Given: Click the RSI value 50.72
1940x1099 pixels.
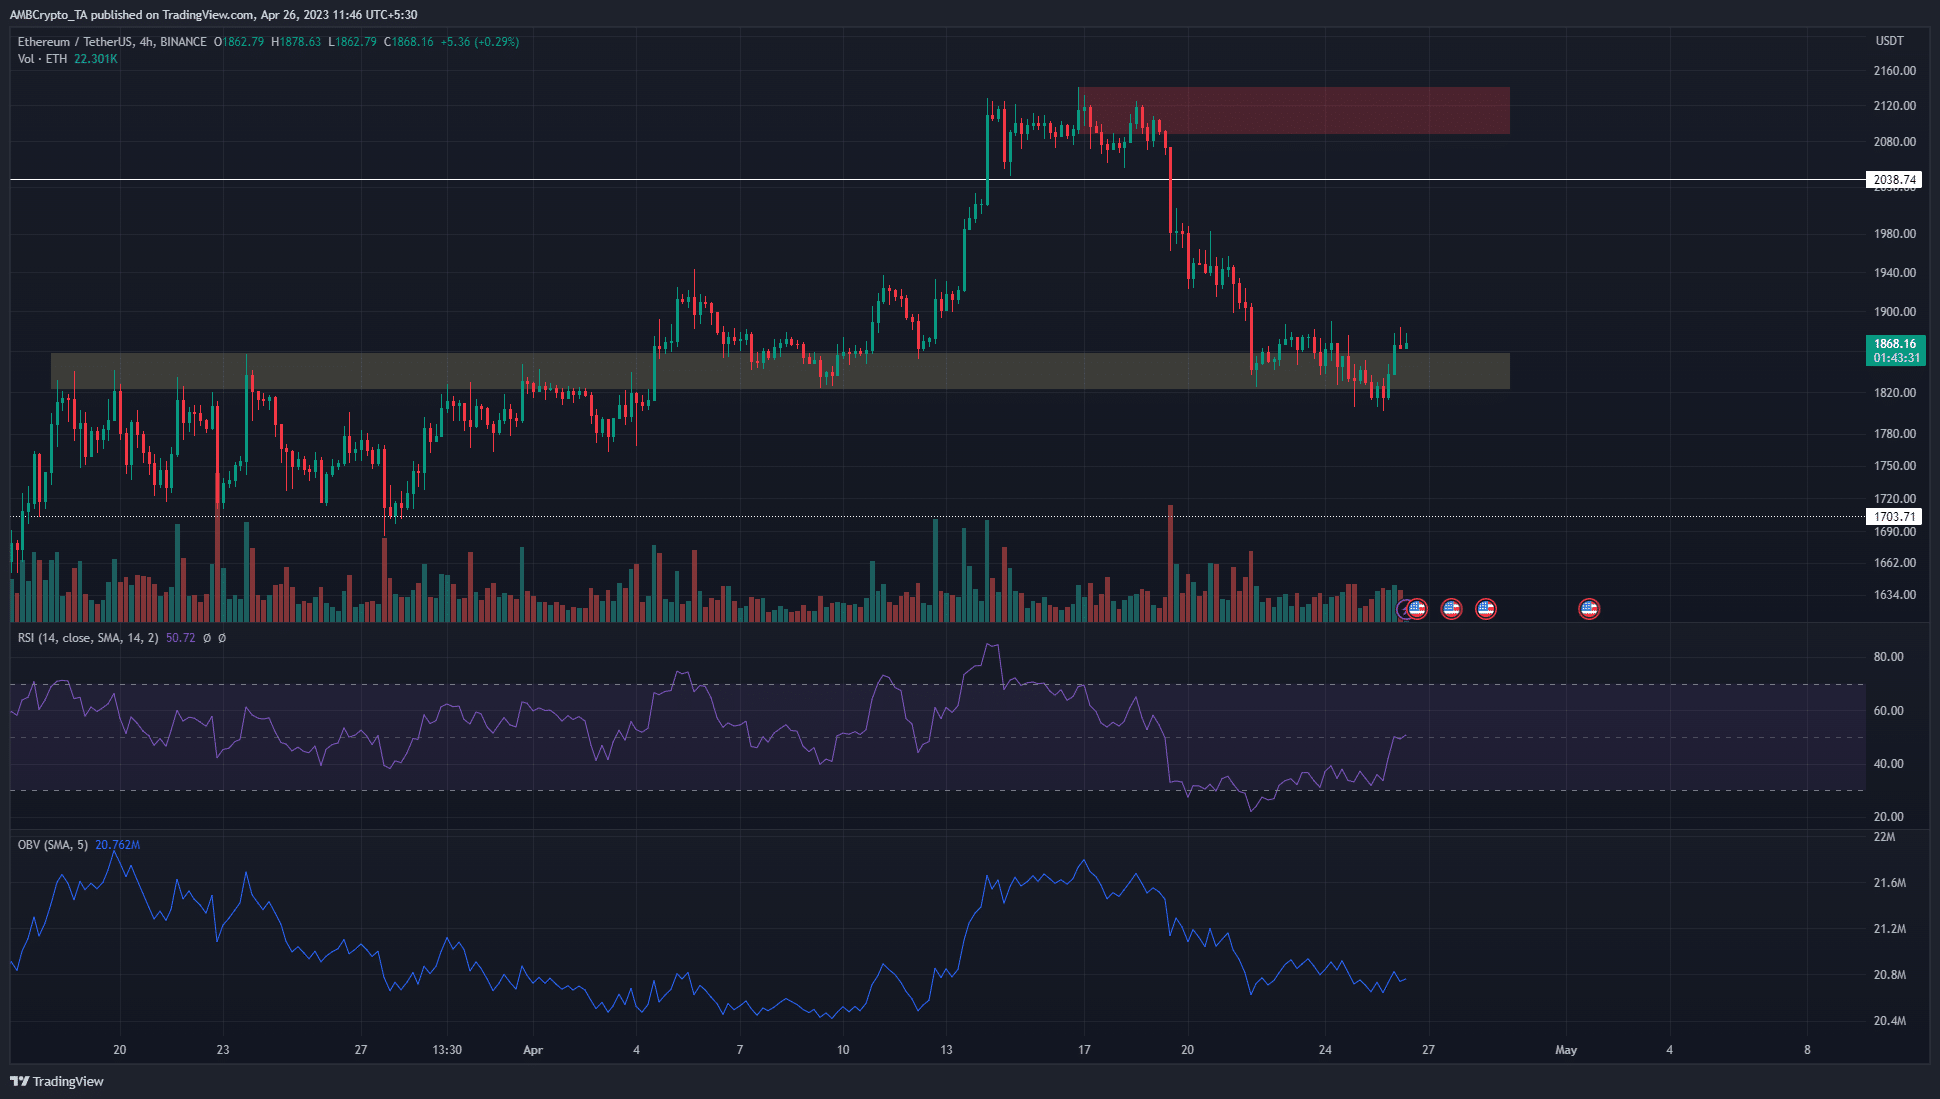Looking at the screenshot, I should tap(181, 638).
